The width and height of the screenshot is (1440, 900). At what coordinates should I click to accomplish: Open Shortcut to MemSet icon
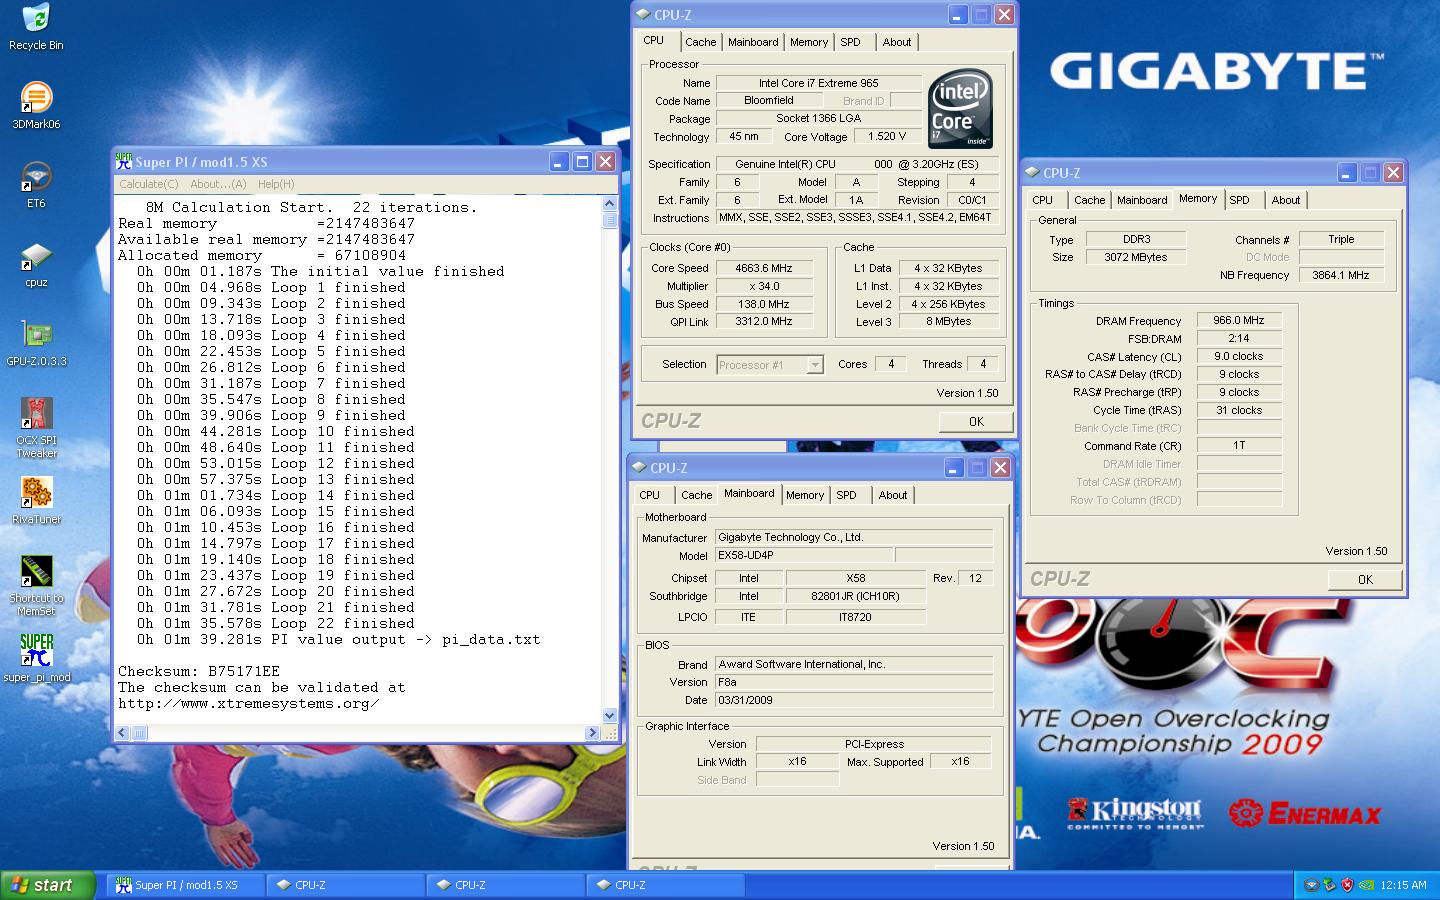(36, 586)
